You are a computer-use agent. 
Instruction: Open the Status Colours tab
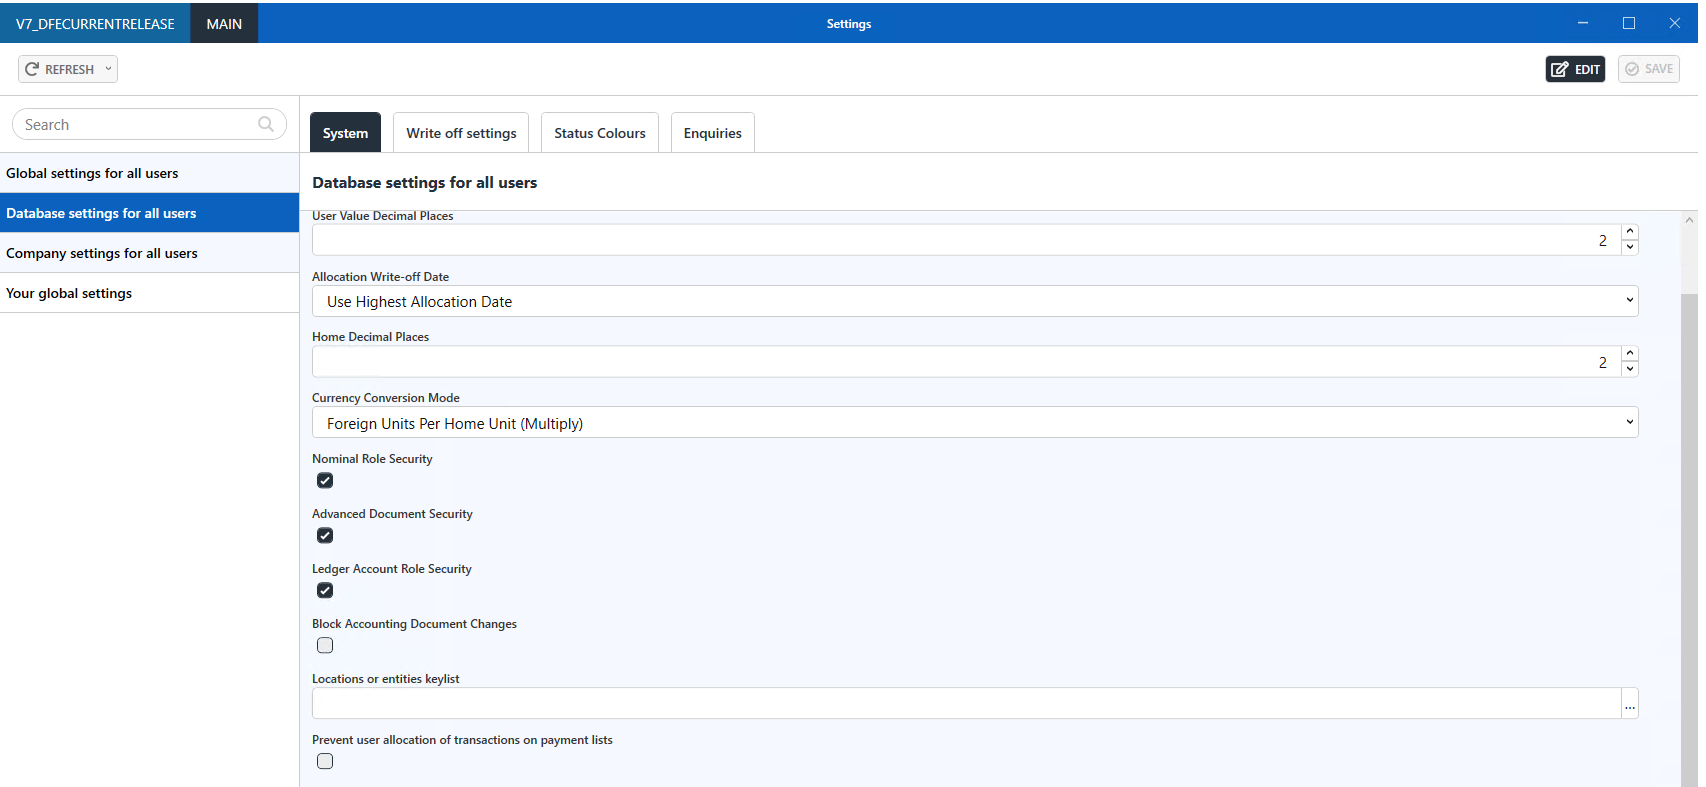(599, 133)
